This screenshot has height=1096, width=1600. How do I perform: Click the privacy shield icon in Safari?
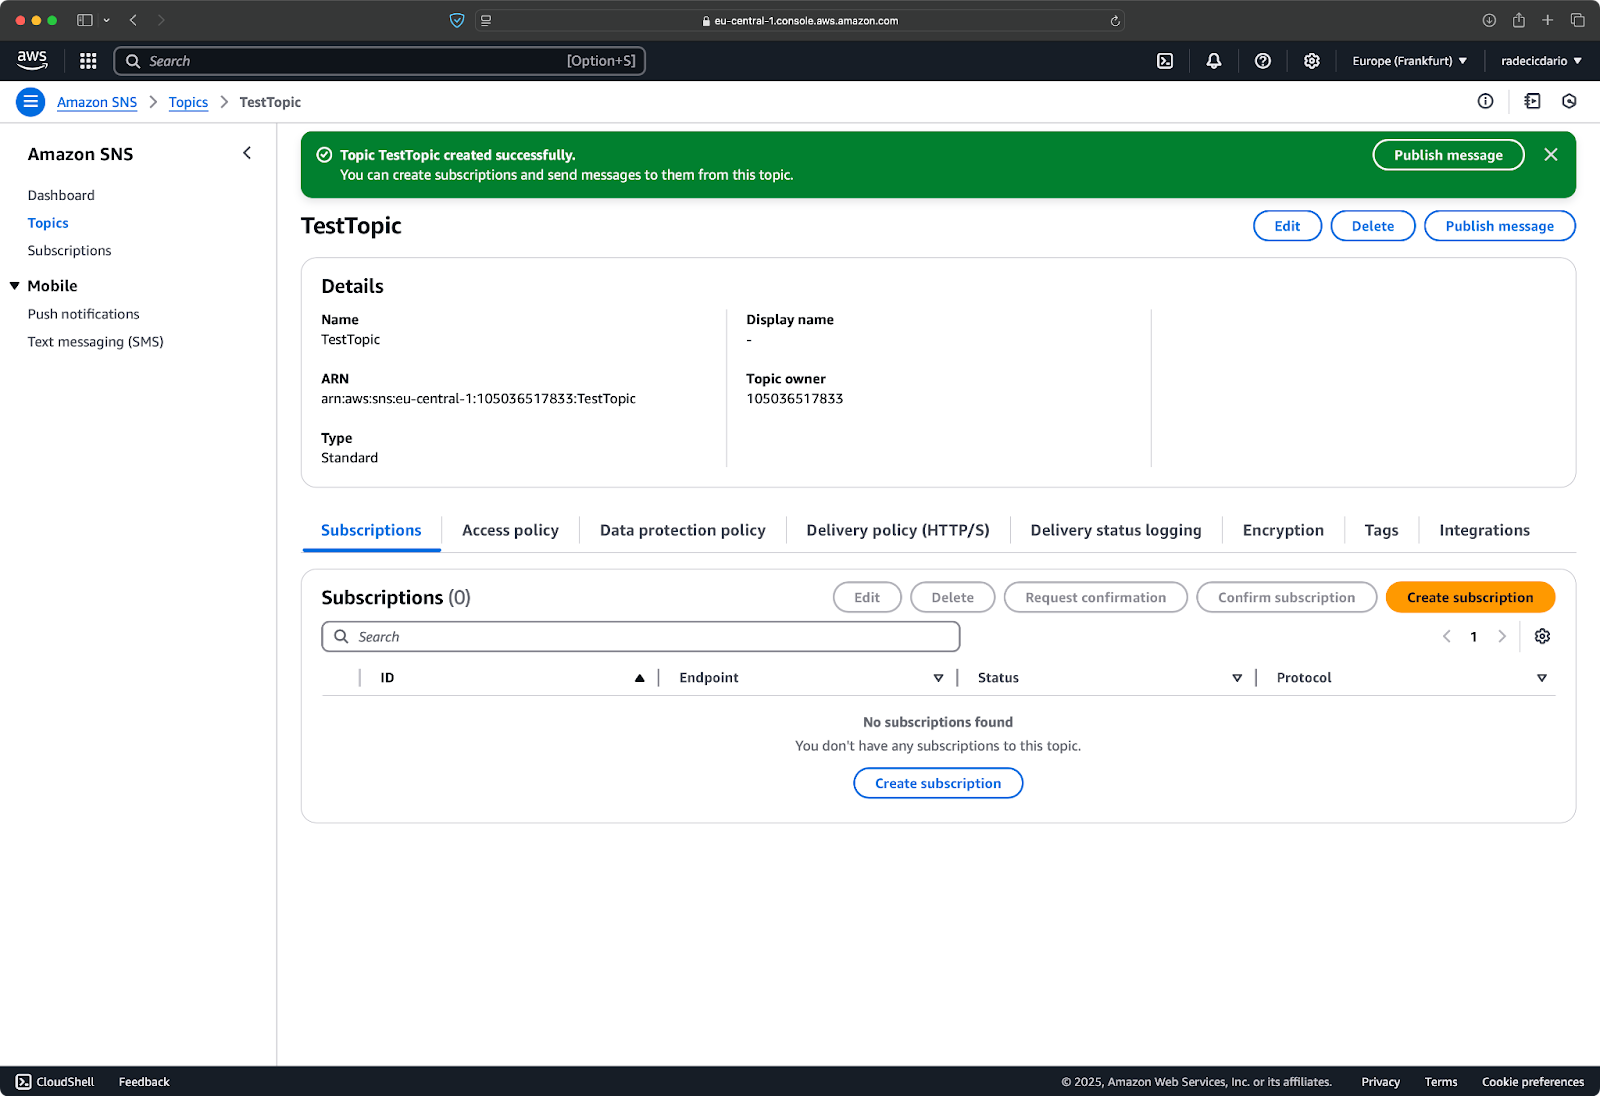(457, 20)
